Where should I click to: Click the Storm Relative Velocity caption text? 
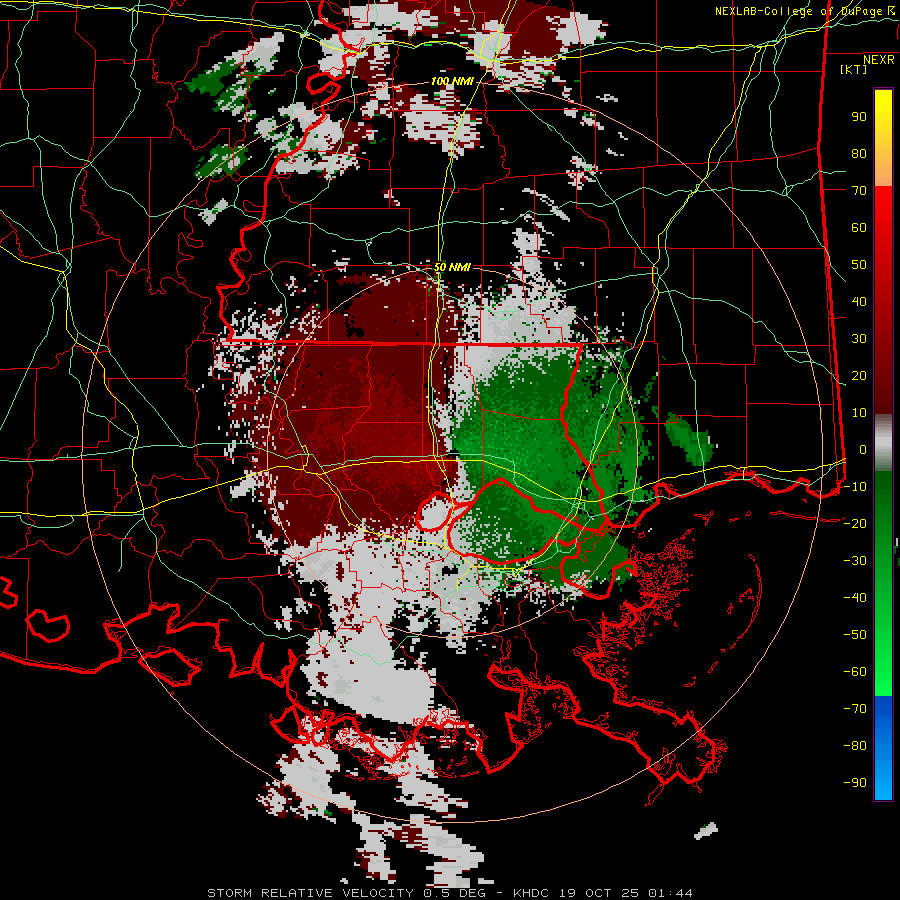[449, 893]
